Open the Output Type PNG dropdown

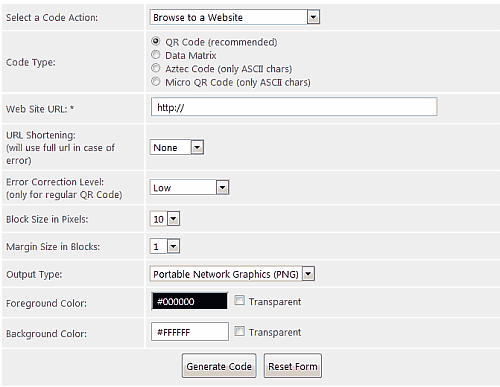click(232, 274)
